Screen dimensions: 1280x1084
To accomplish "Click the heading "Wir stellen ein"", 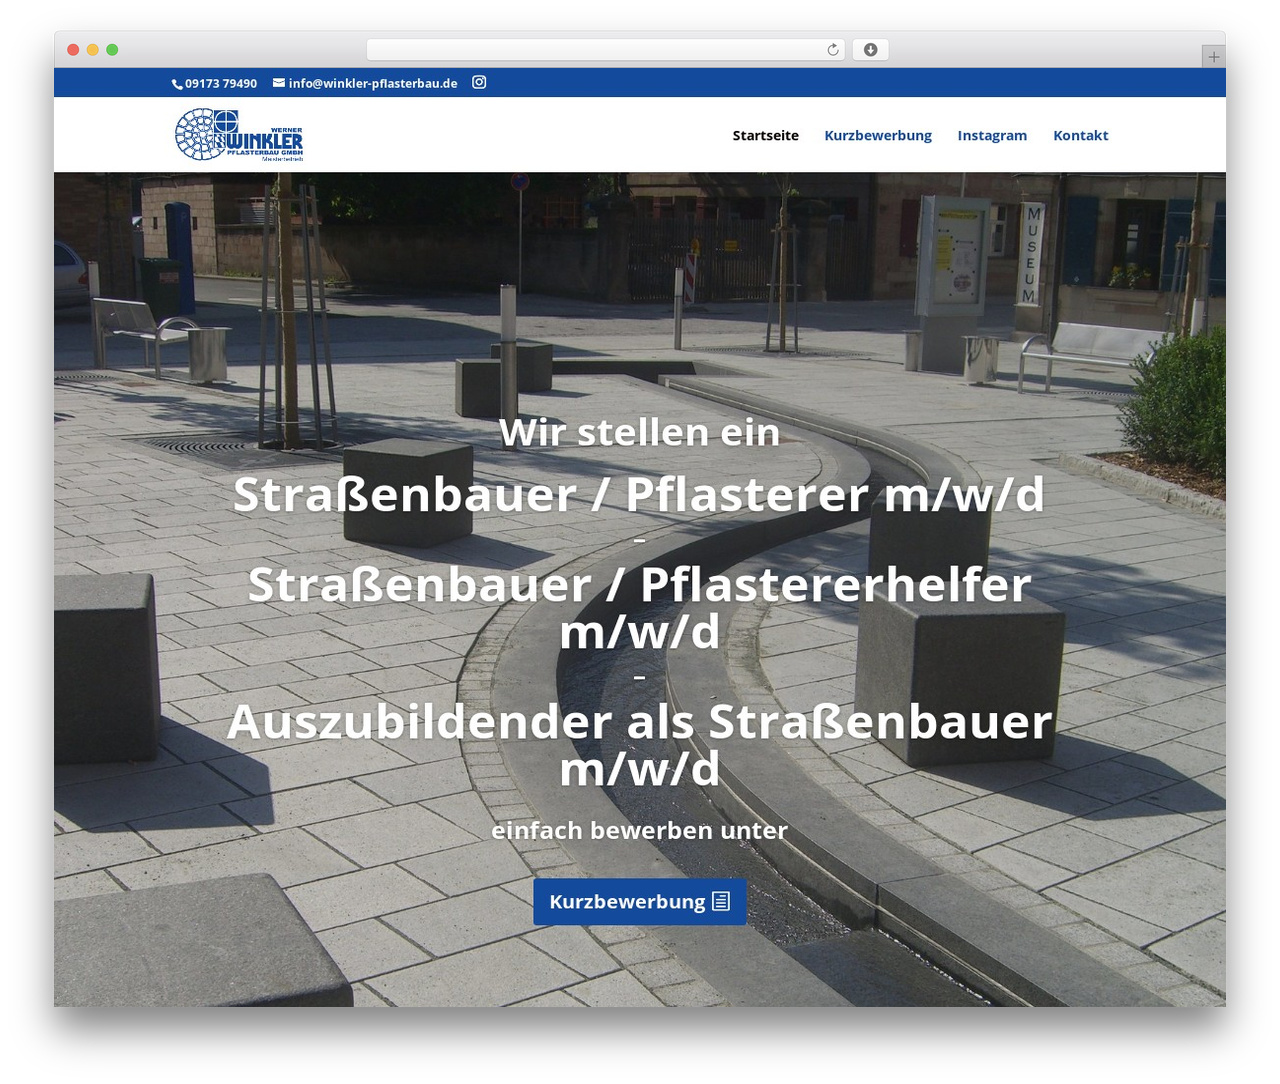I will [640, 432].
